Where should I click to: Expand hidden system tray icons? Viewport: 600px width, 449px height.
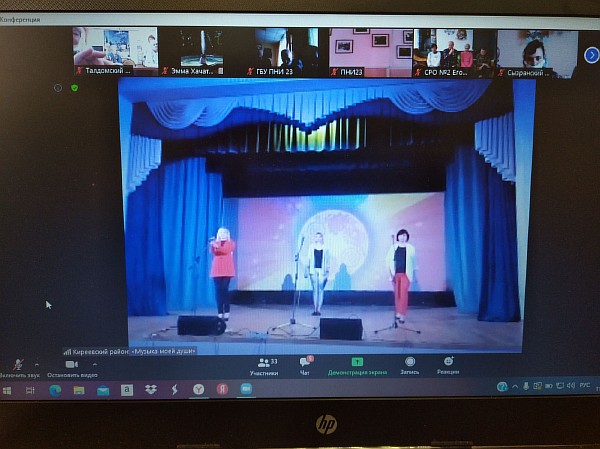[515, 387]
